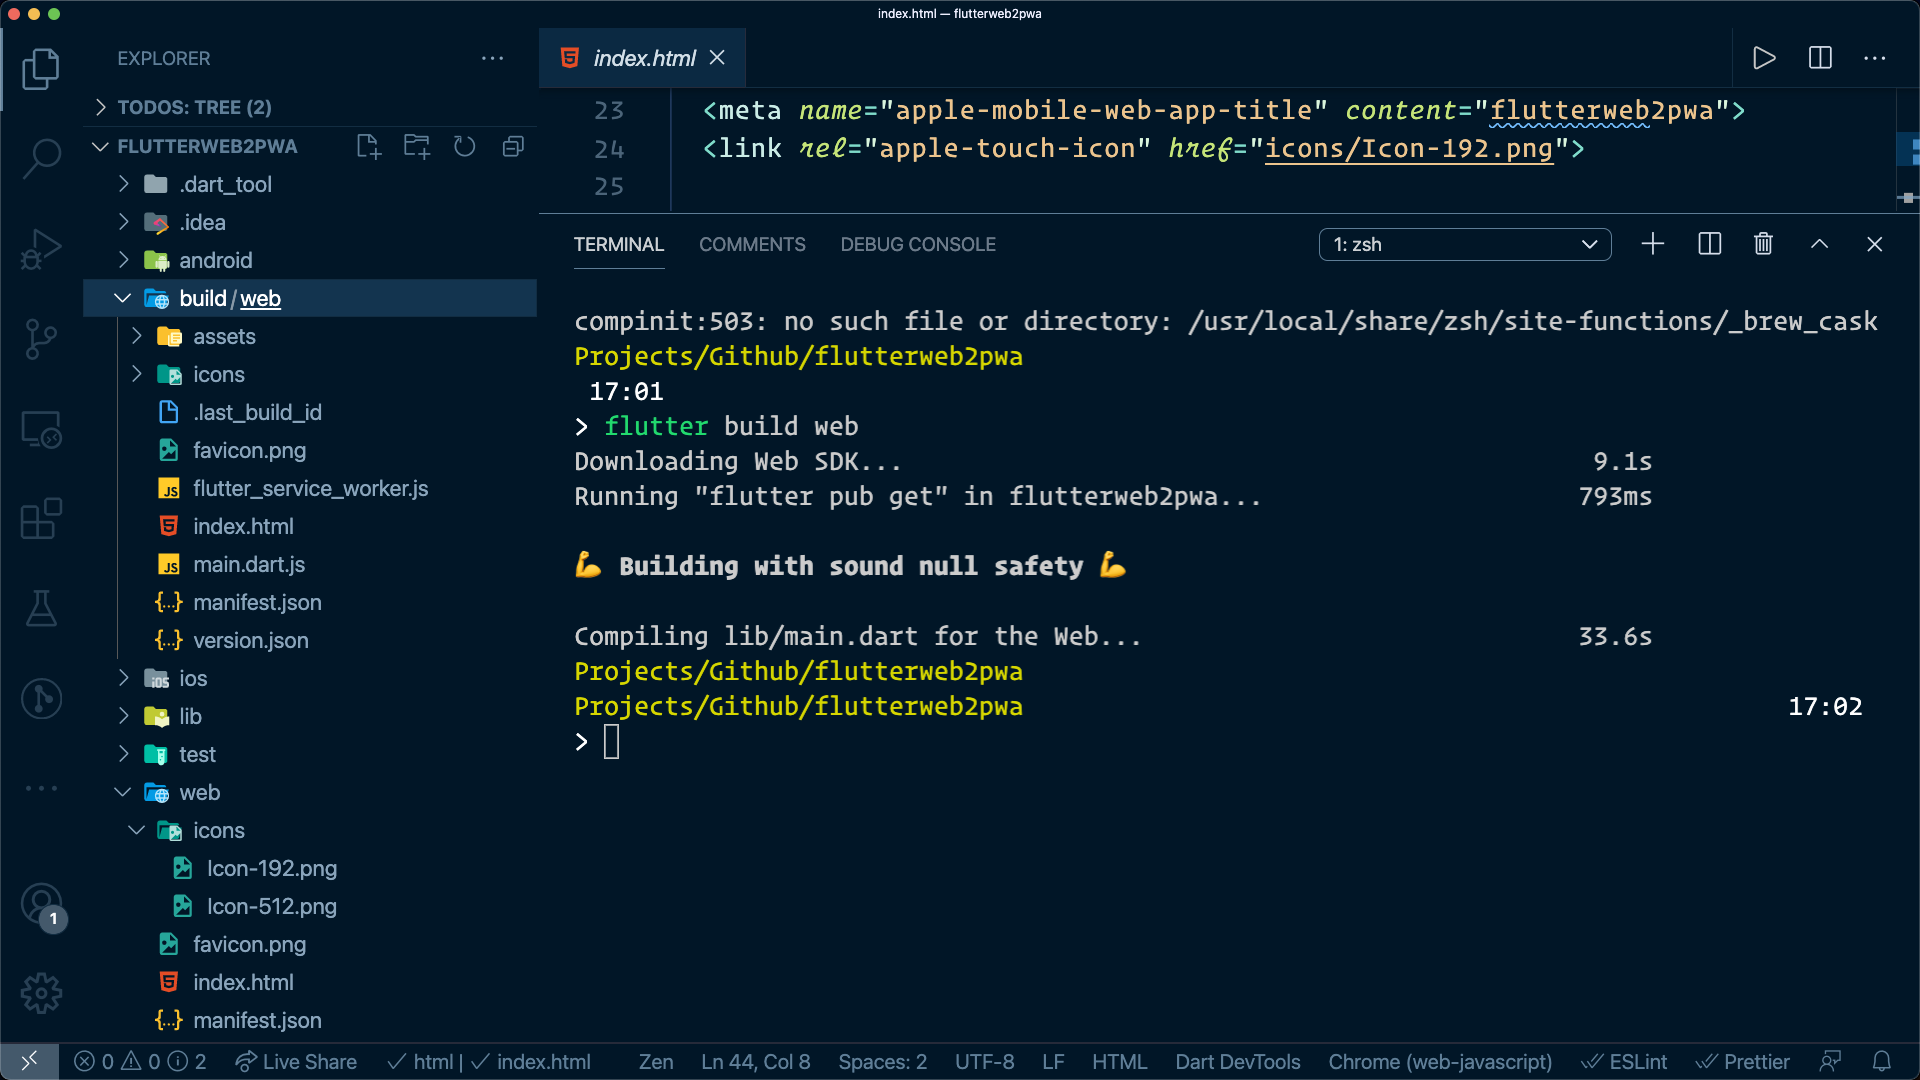Switch to the COMMENTS tab
Viewport: 1920px width, 1080px height.
751,244
